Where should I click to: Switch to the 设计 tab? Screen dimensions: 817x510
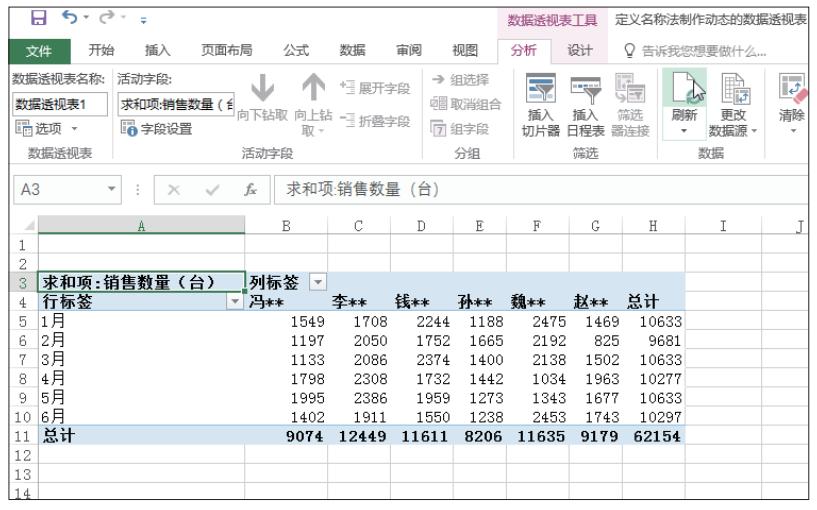tap(579, 50)
